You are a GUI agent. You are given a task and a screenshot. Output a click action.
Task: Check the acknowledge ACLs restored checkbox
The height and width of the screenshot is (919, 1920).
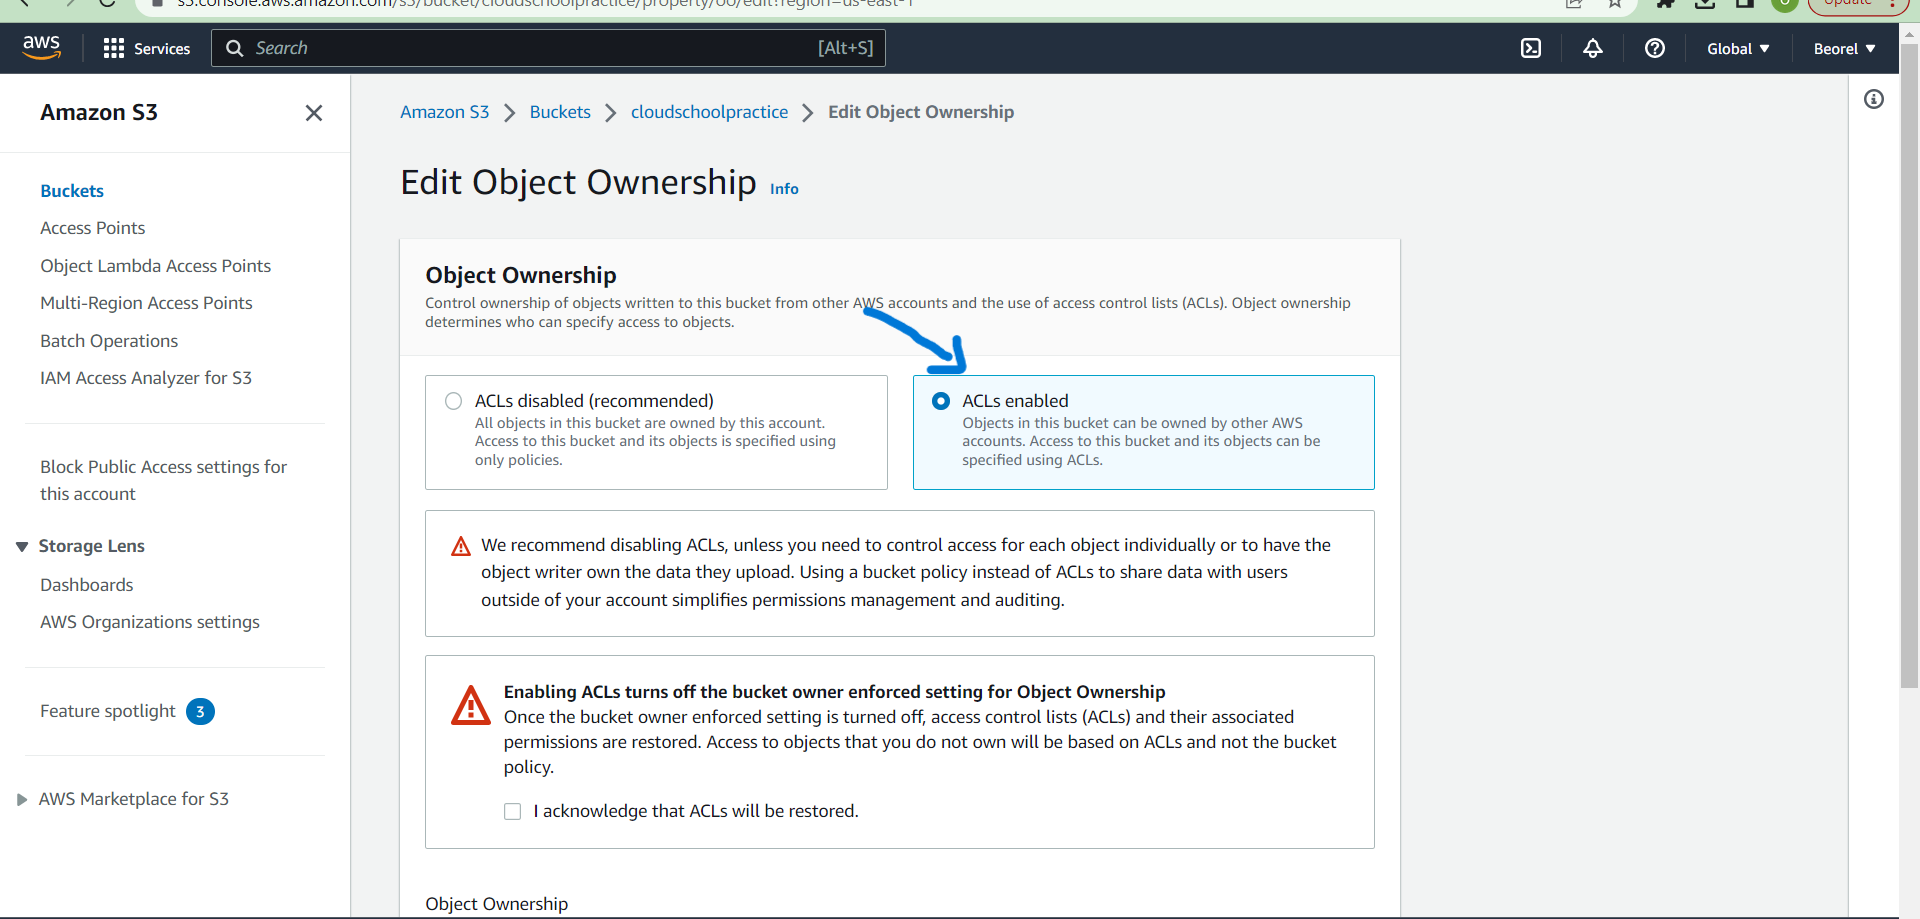coord(513,811)
